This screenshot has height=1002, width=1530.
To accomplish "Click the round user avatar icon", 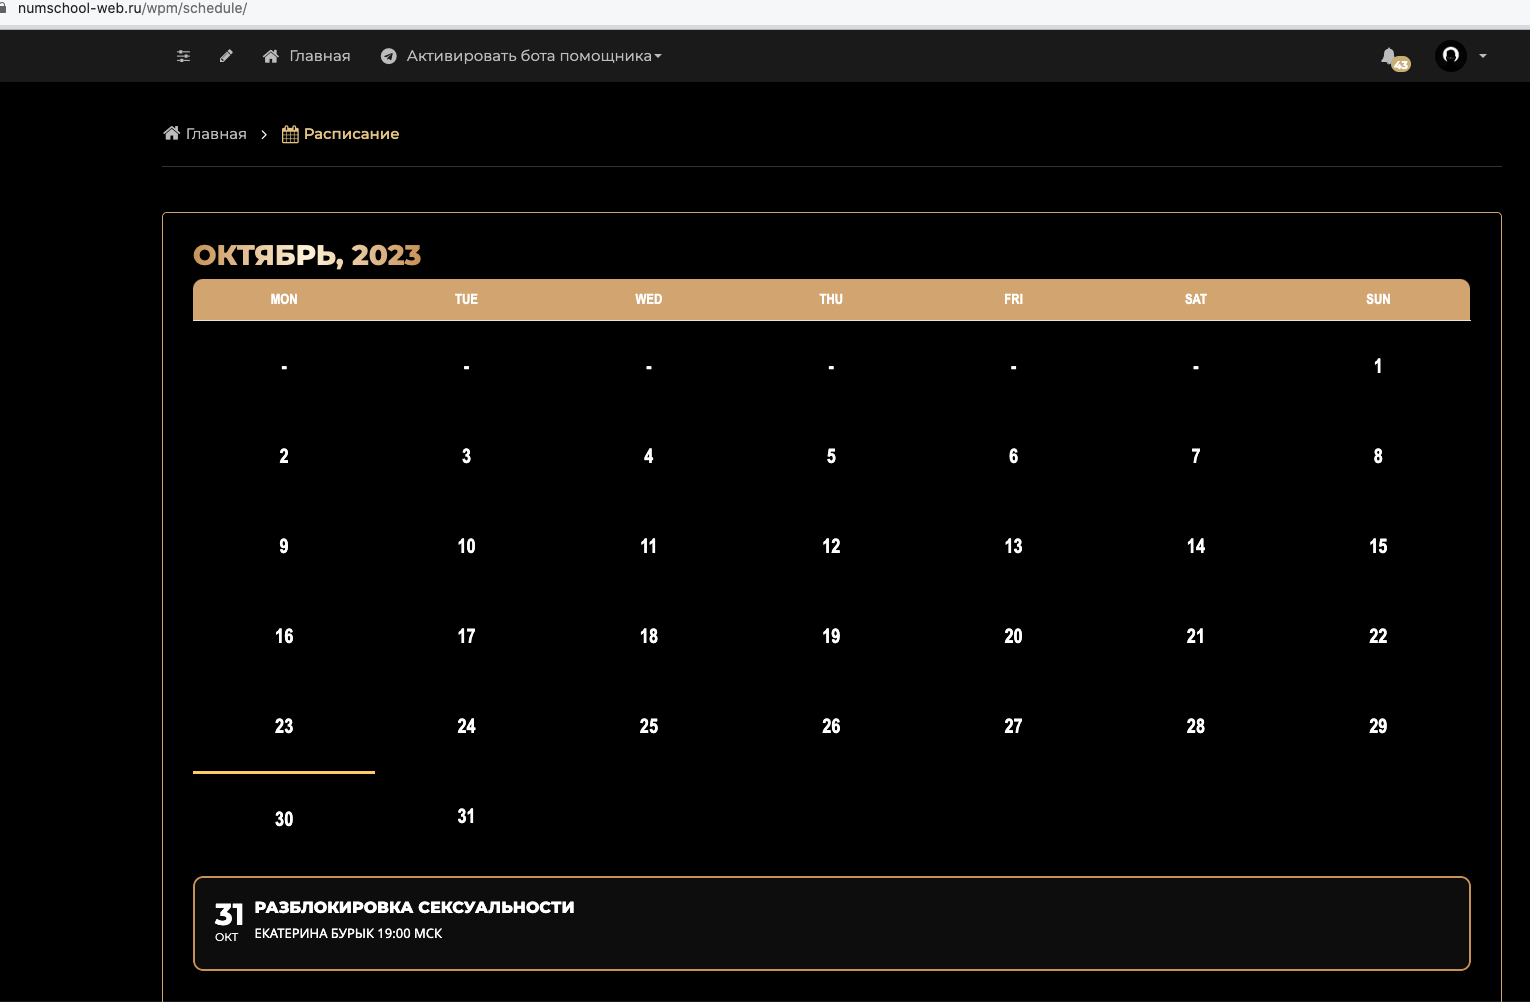I will coord(1451,56).
